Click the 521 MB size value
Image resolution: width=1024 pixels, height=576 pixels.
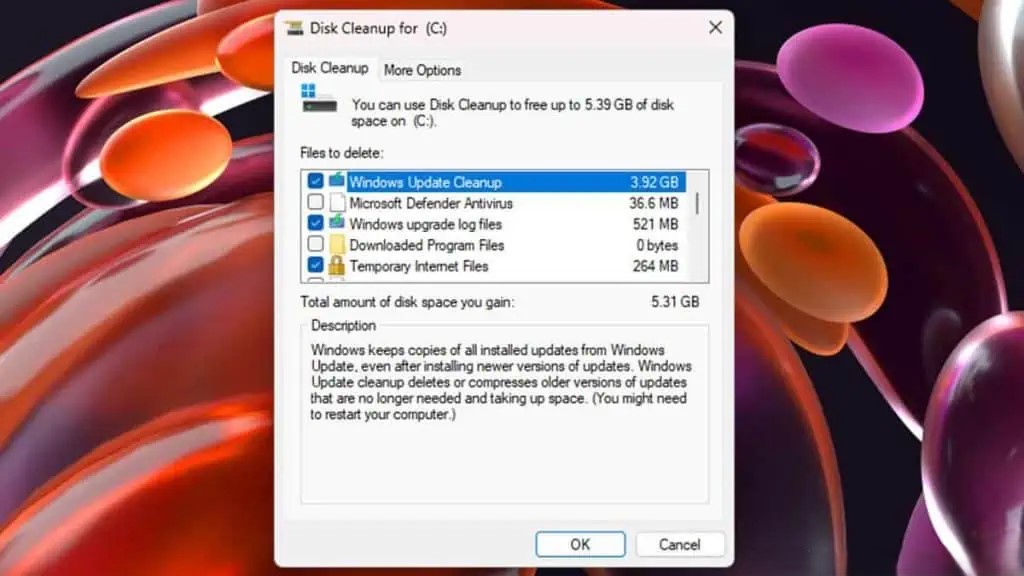tap(656, 224)
